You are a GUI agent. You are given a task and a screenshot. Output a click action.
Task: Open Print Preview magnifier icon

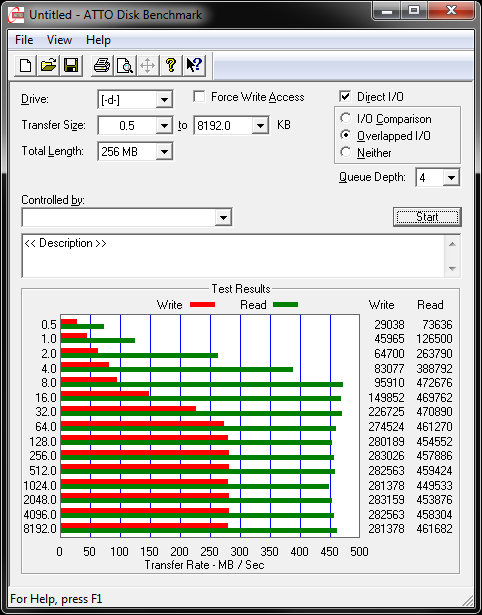click(x=125, y=65)
